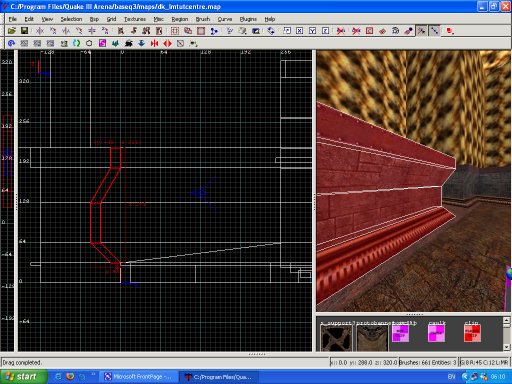Select the magenta texture left of caulk
The image size is (512, 384).
pos(400,334)
